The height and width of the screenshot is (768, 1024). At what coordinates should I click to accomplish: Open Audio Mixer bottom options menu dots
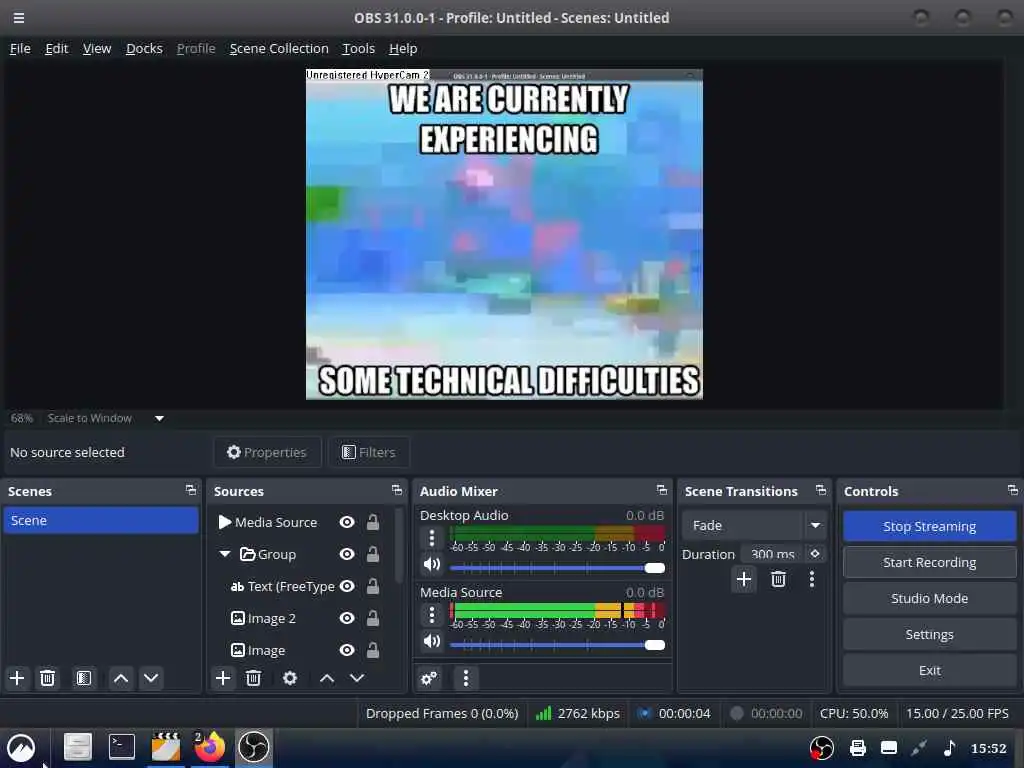(x=466, y=679)
